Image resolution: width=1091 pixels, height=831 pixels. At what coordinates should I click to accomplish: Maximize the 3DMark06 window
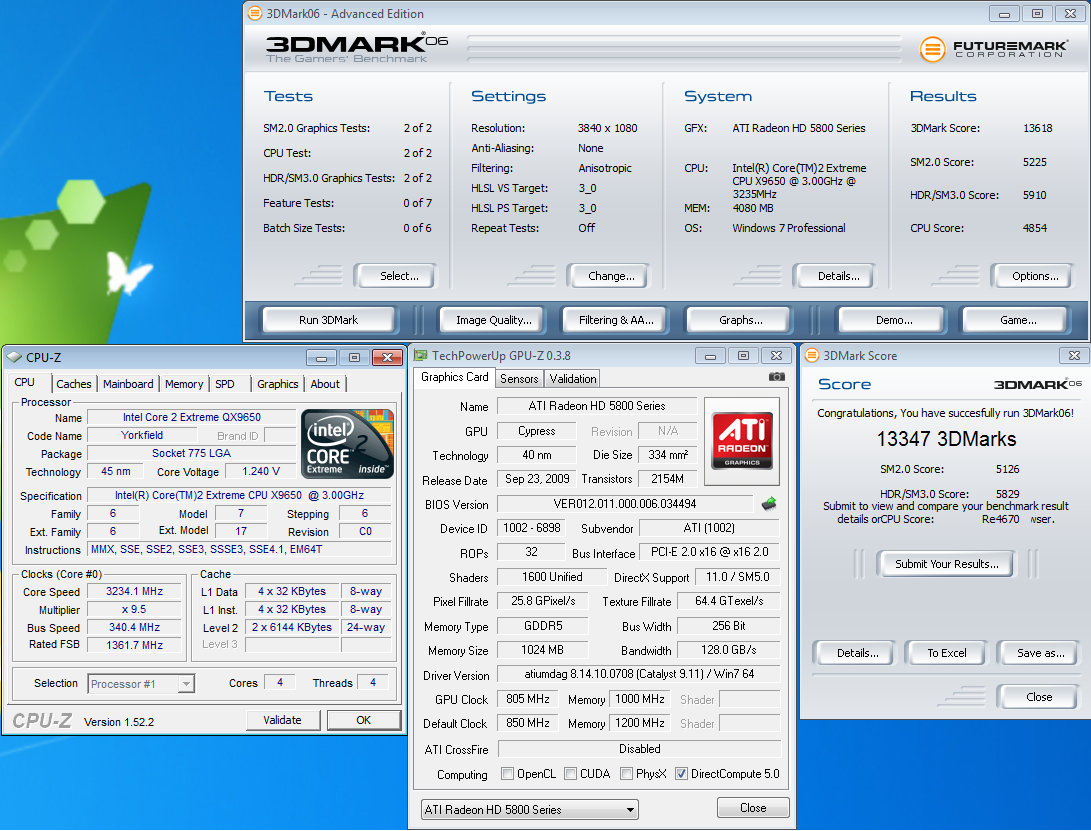pos(1037,13)
